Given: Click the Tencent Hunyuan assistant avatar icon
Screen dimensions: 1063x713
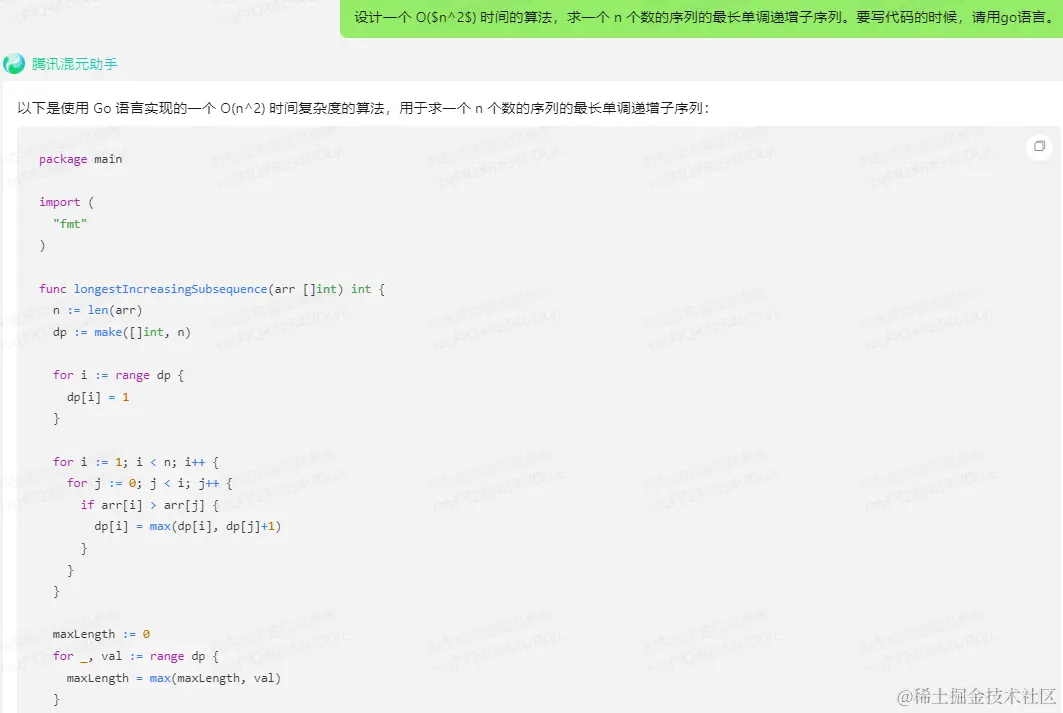Looking at the screenshot, I should [14, 63].
